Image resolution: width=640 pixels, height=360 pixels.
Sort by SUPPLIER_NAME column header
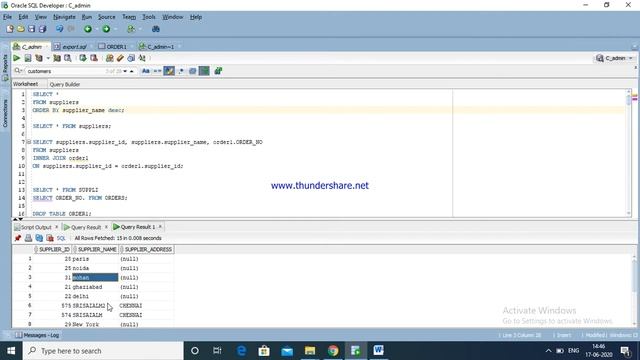pos(96,249)
